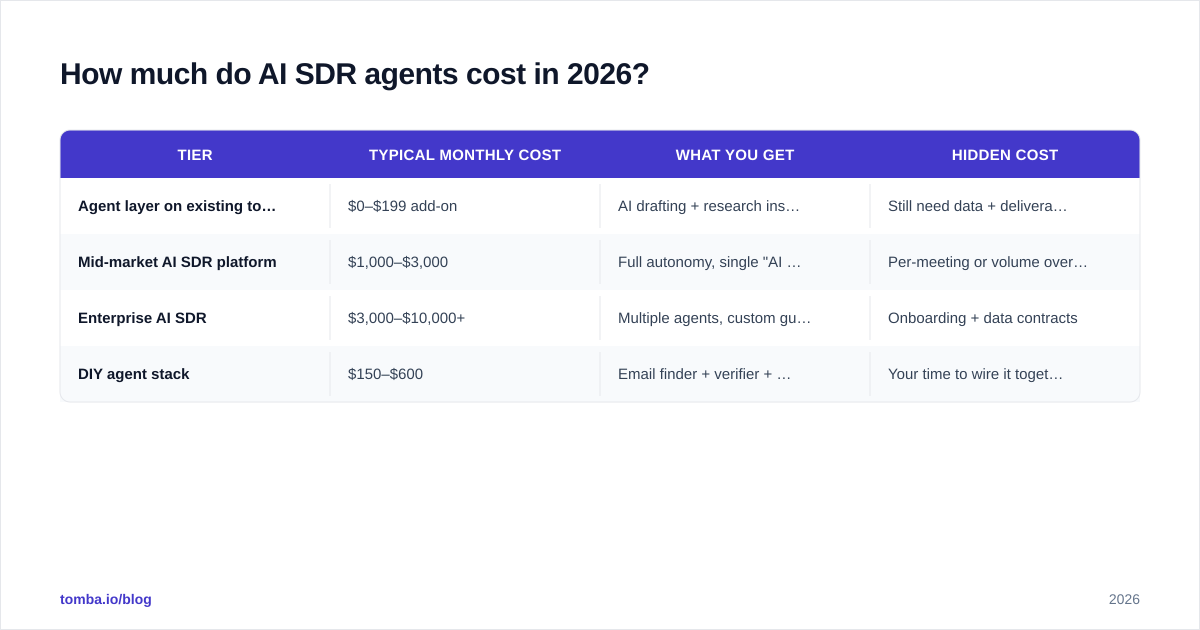Click the TYPICAL MONTHLY COST column header
This screenshot has height=630, width=1200.
[465, 155]
